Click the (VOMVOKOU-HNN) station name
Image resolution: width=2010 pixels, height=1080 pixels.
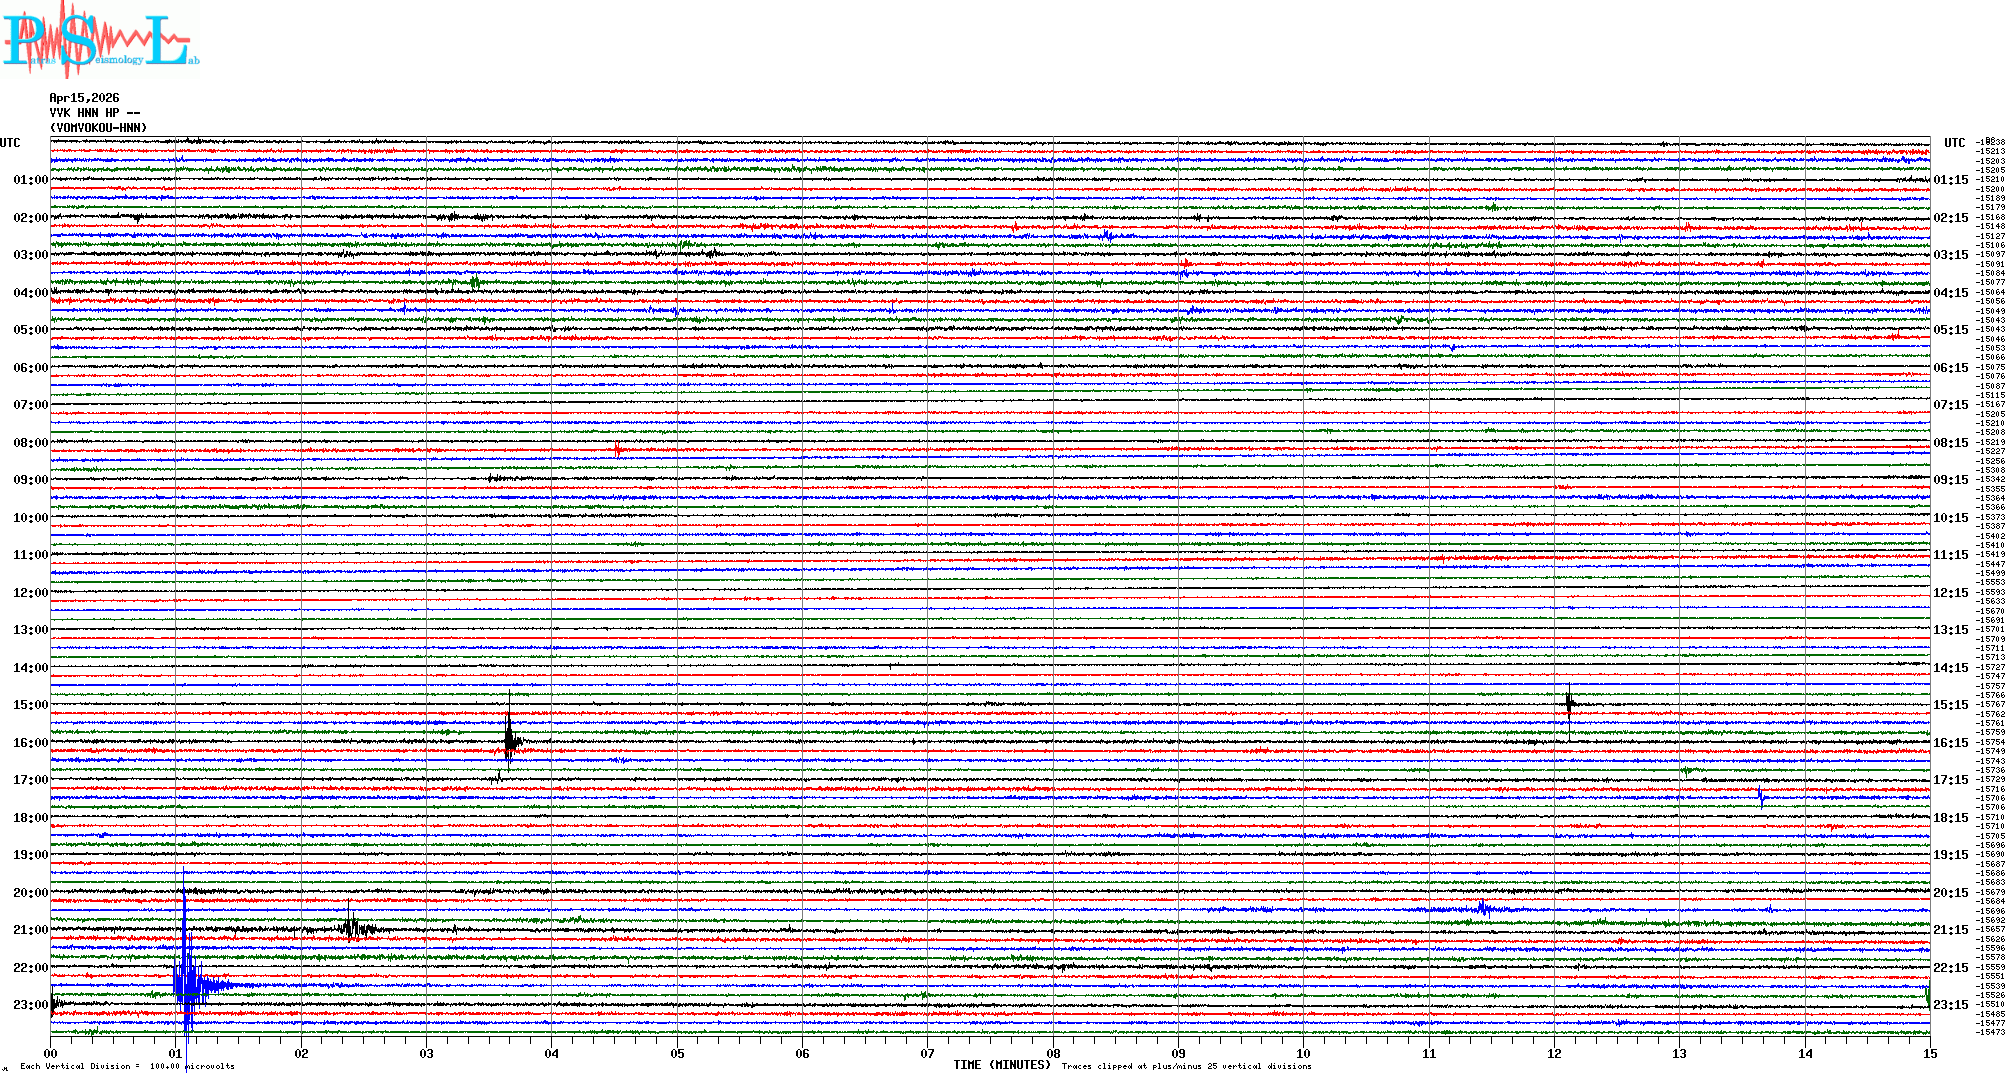99,128
